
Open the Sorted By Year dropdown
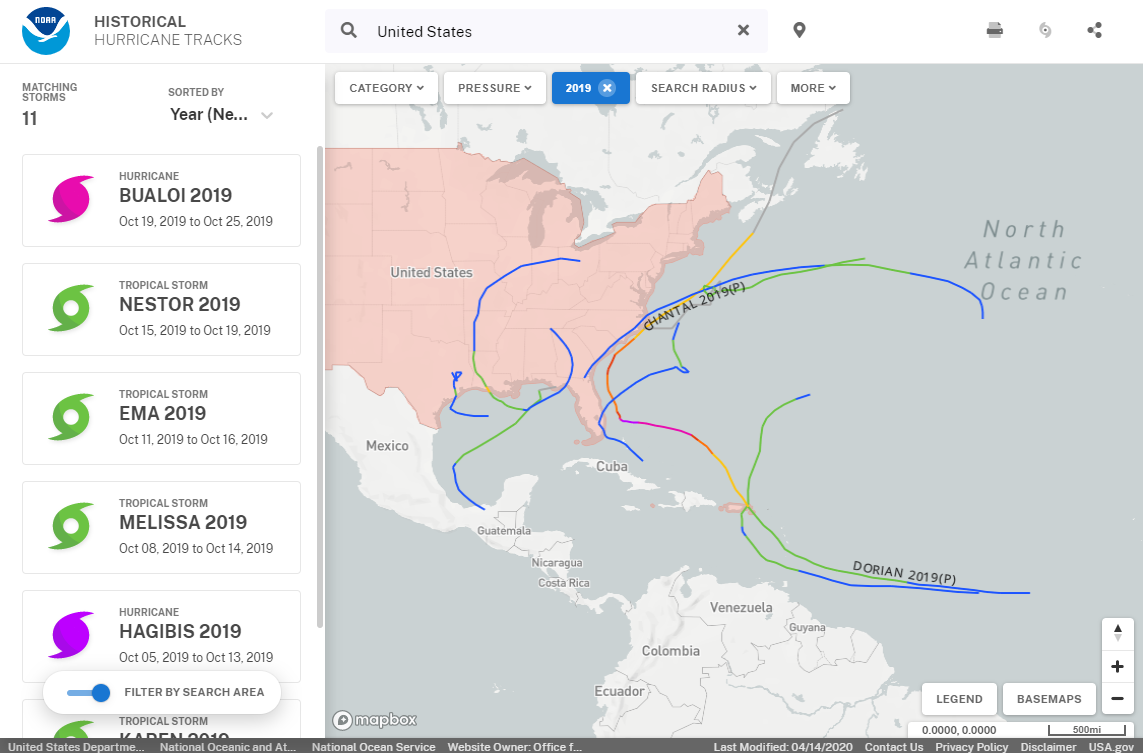pyautogui.click(x=221, y=114)
